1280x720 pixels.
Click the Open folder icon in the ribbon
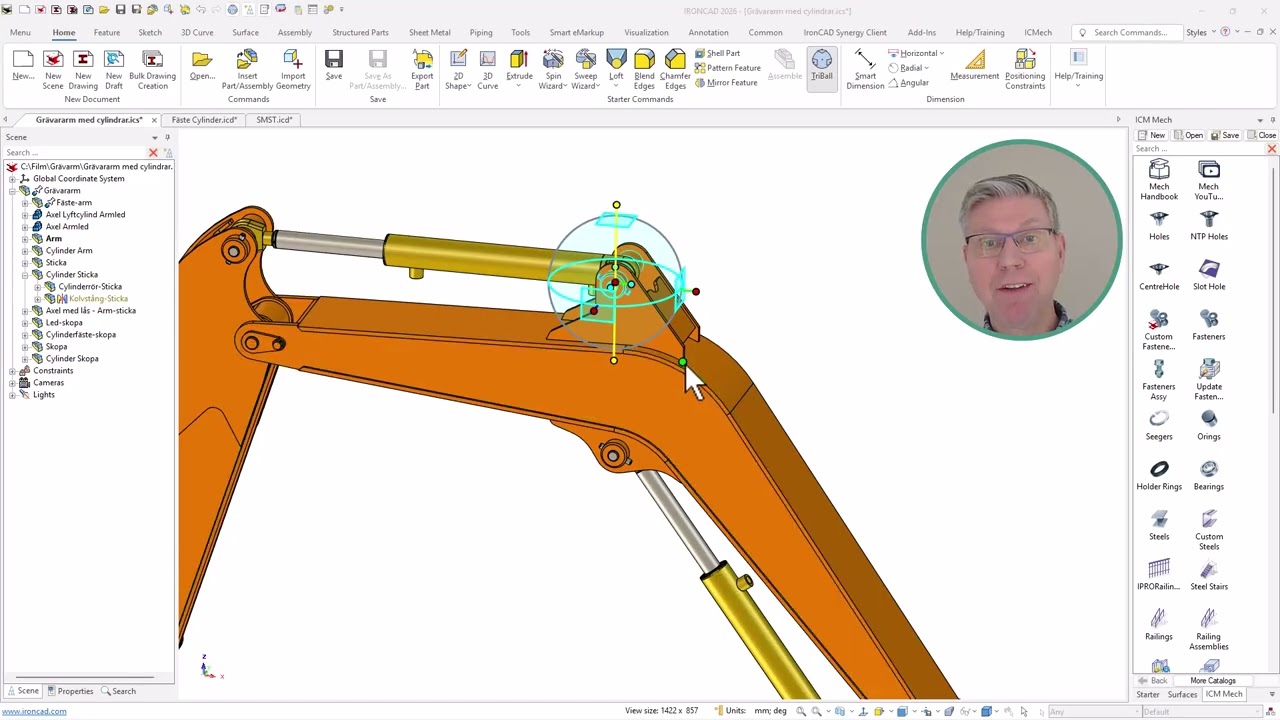pyautogui.click(x=202, y=66)
